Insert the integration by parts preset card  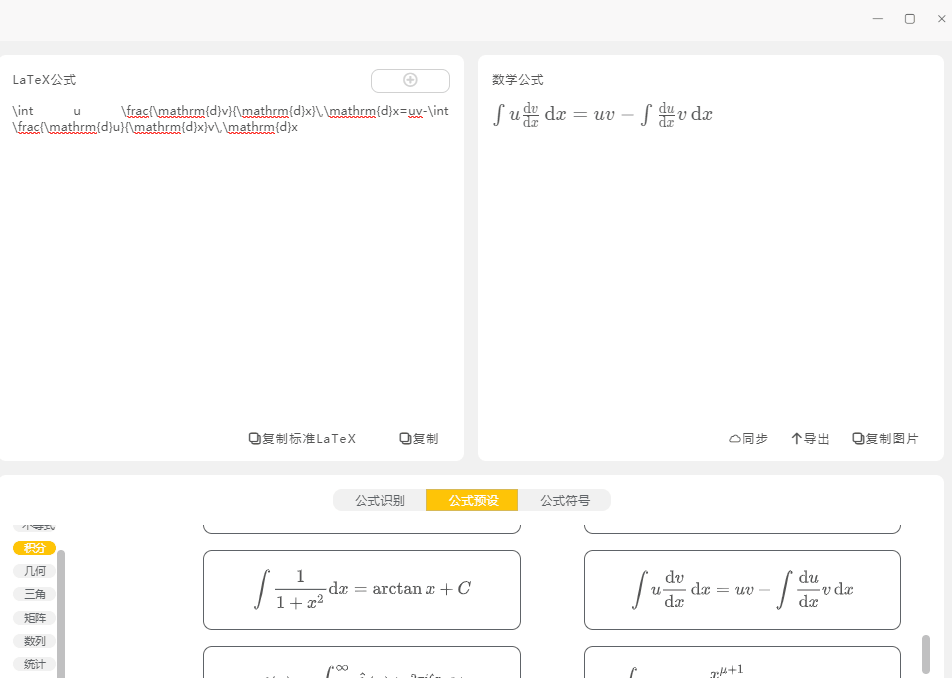(742, 590)
